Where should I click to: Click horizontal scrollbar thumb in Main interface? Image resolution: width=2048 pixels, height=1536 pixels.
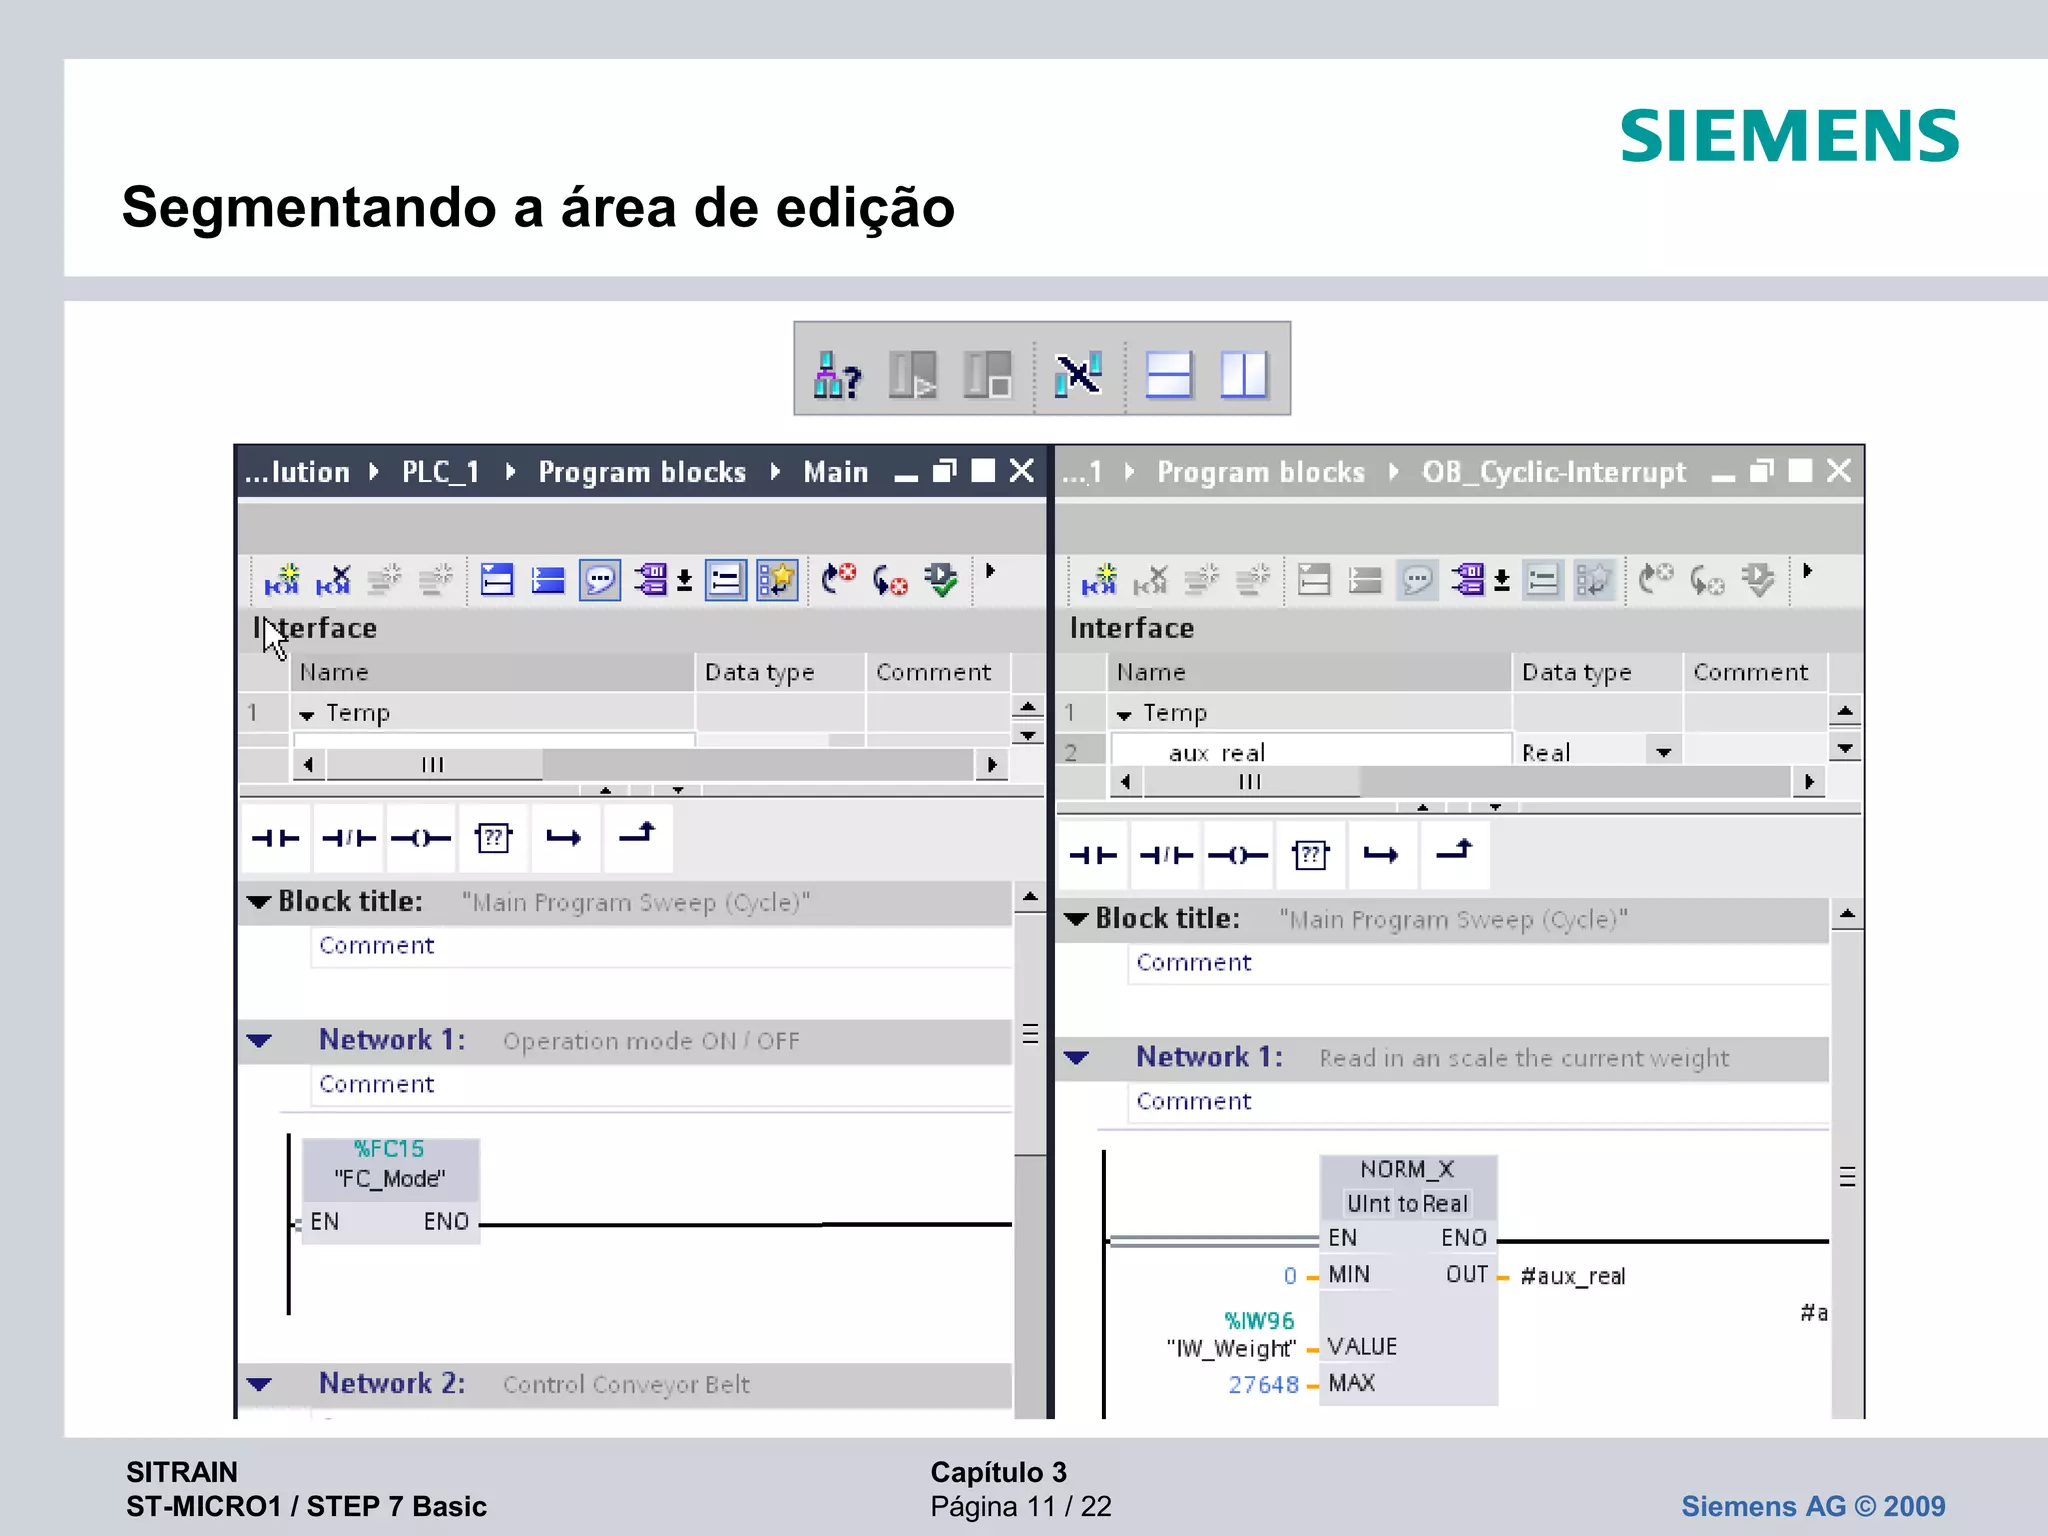[x=434, y=765]
